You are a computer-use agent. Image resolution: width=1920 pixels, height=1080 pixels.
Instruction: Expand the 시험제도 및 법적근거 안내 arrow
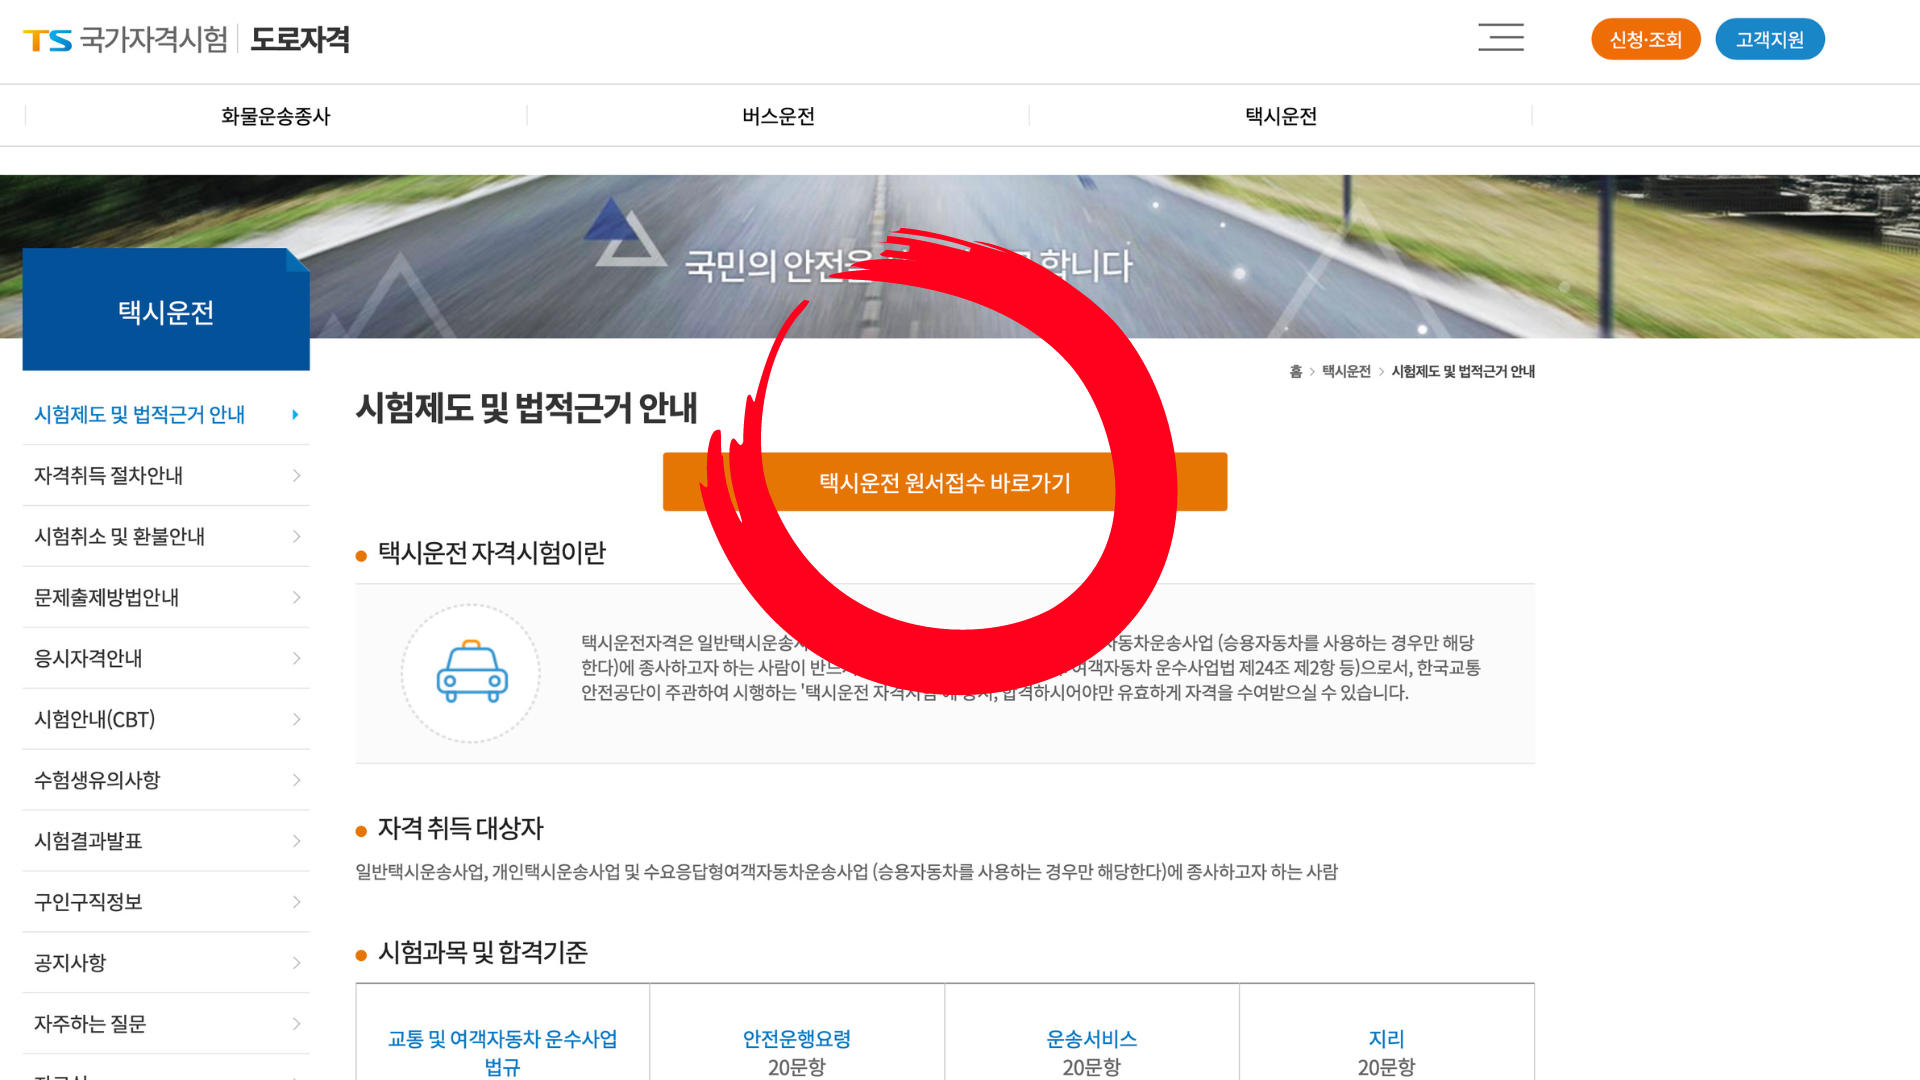[x=294, y=414]
